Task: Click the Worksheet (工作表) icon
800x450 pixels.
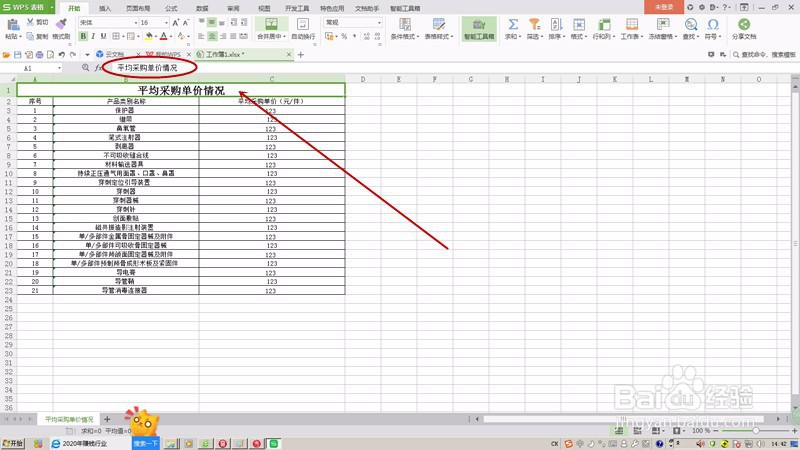Action: coord(632,24)
